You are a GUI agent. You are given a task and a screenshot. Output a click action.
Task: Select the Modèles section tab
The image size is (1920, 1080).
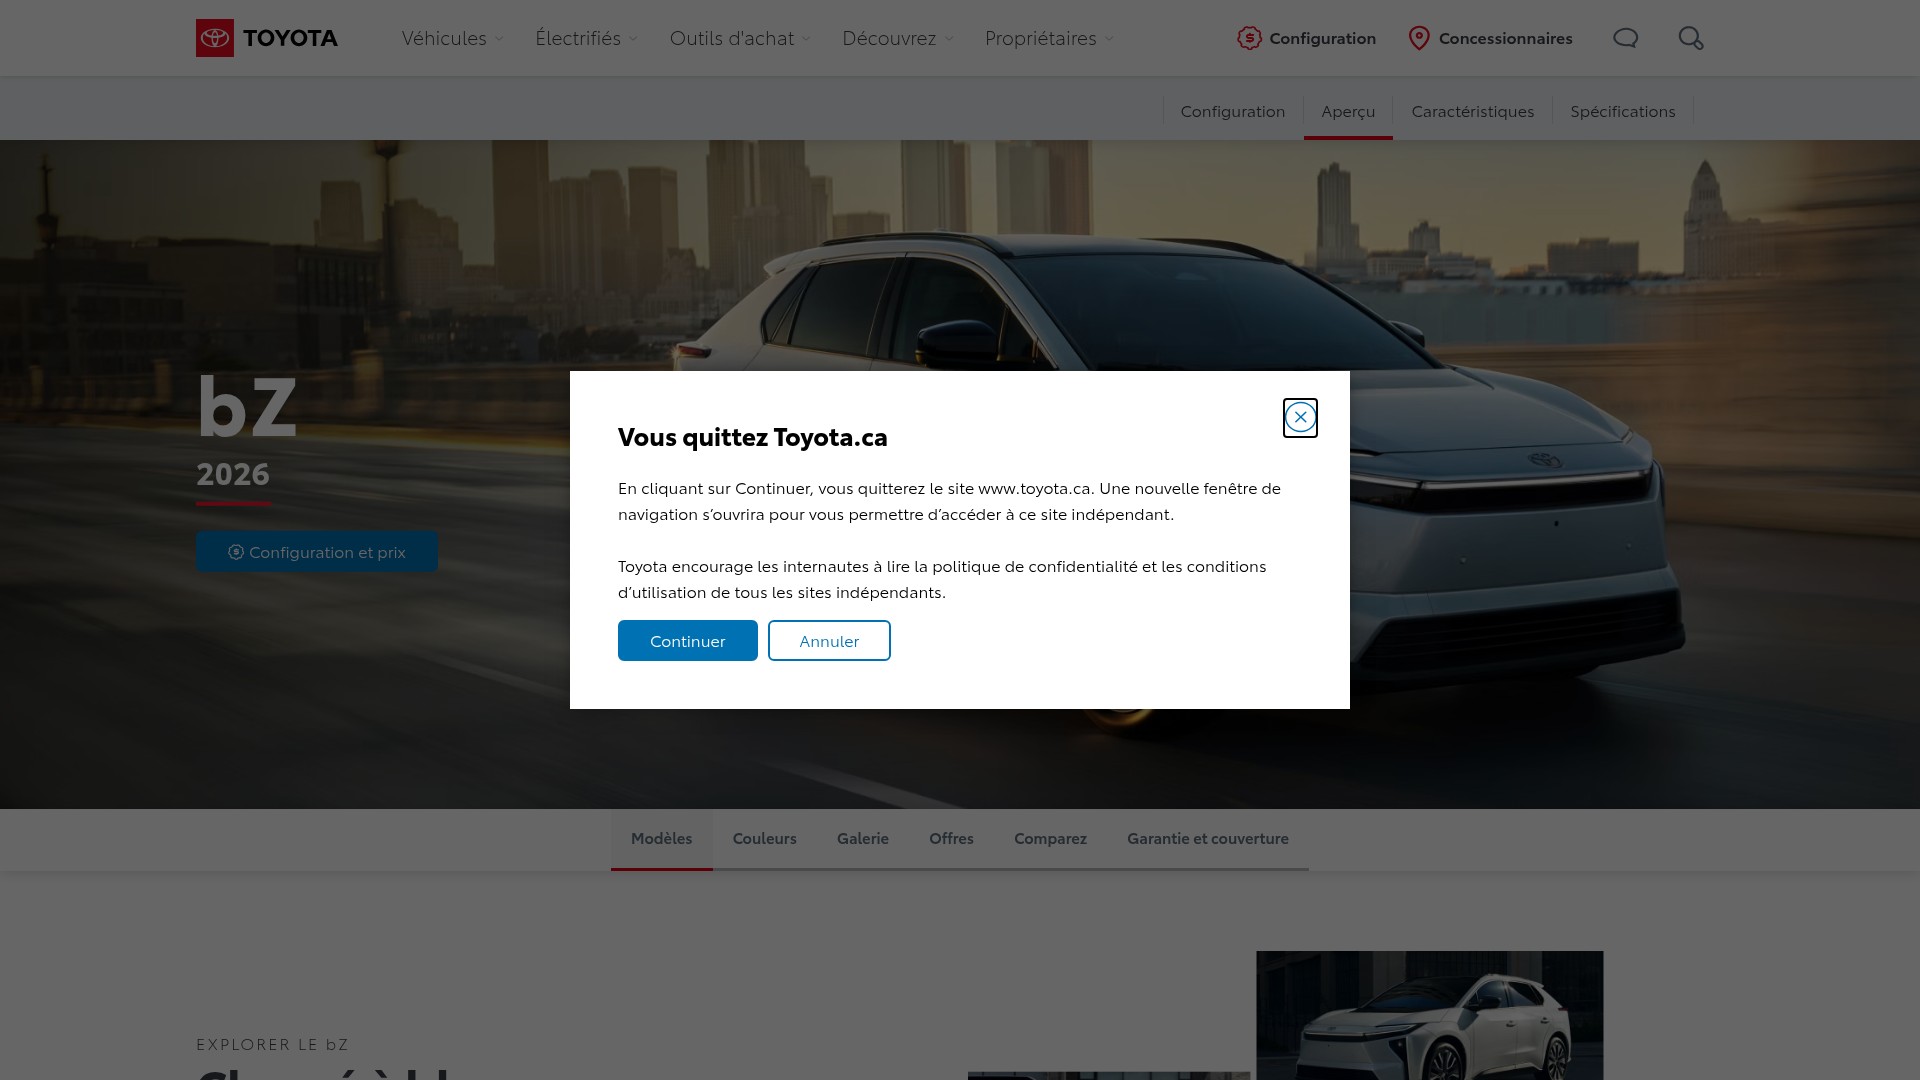point(662,839)
